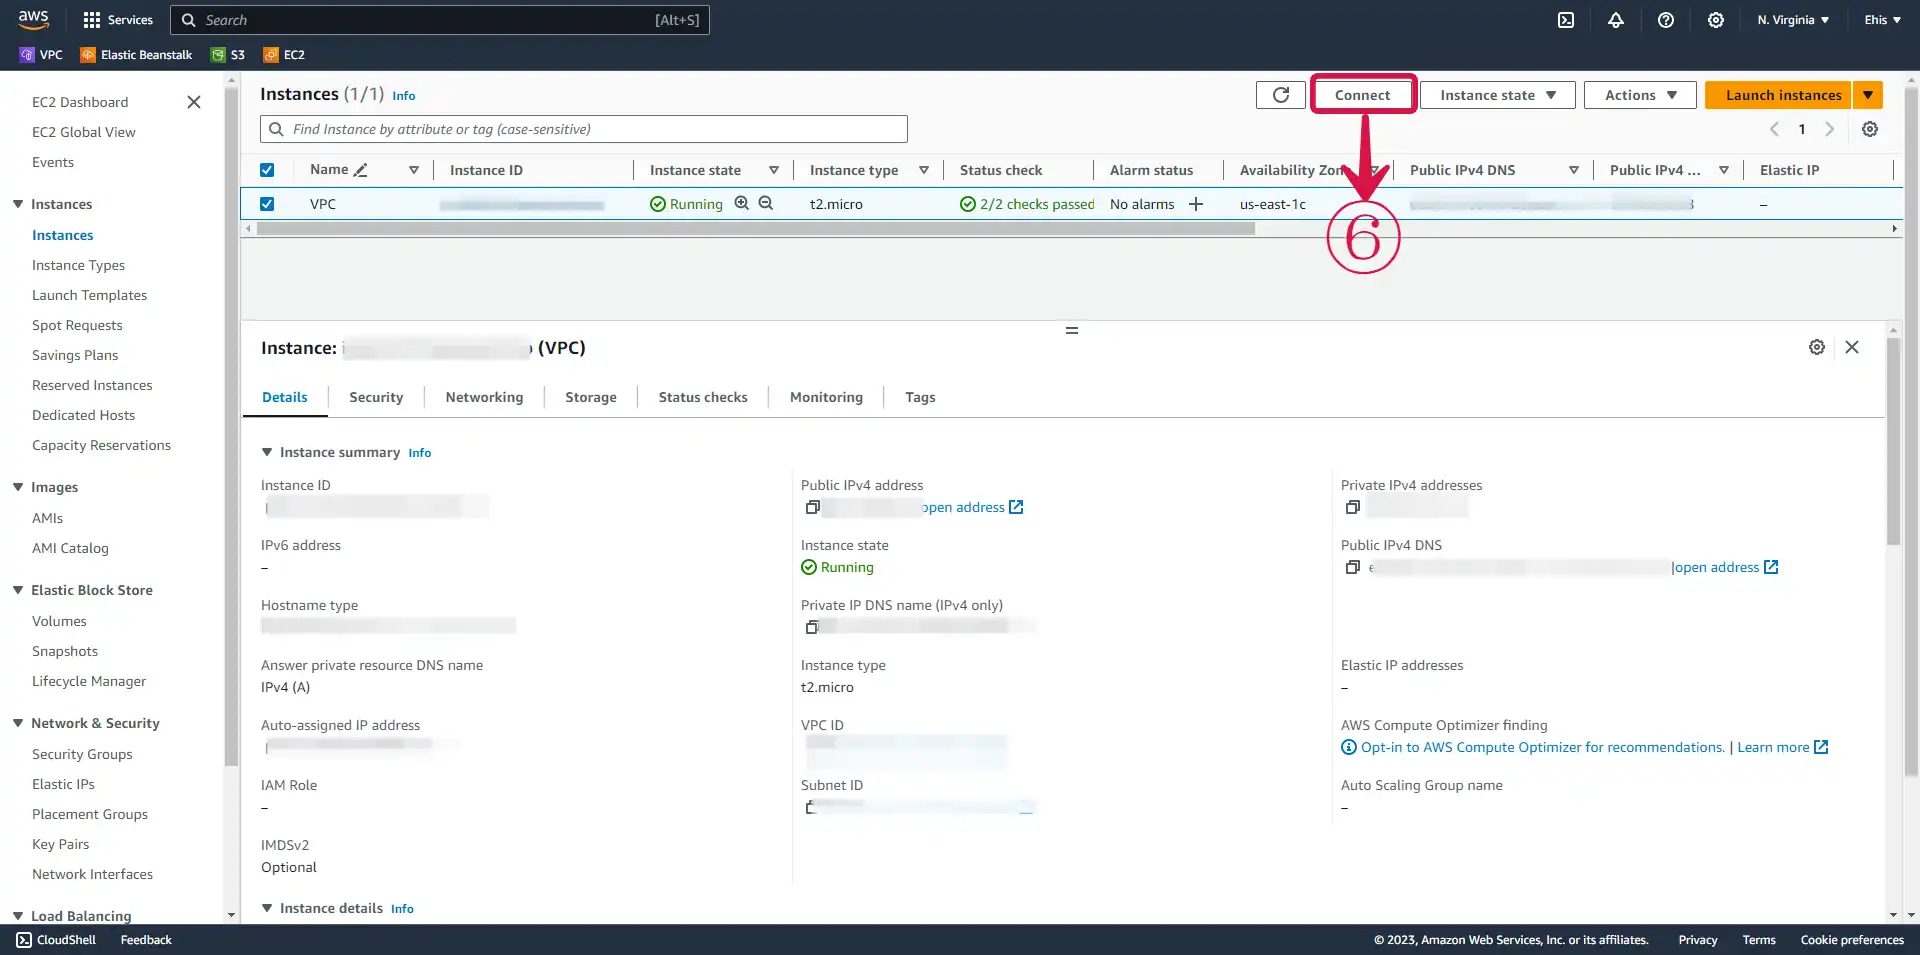1920x955 pixels.
Task: Open the Actions dropdown
Action: (x=1641, y=95)
